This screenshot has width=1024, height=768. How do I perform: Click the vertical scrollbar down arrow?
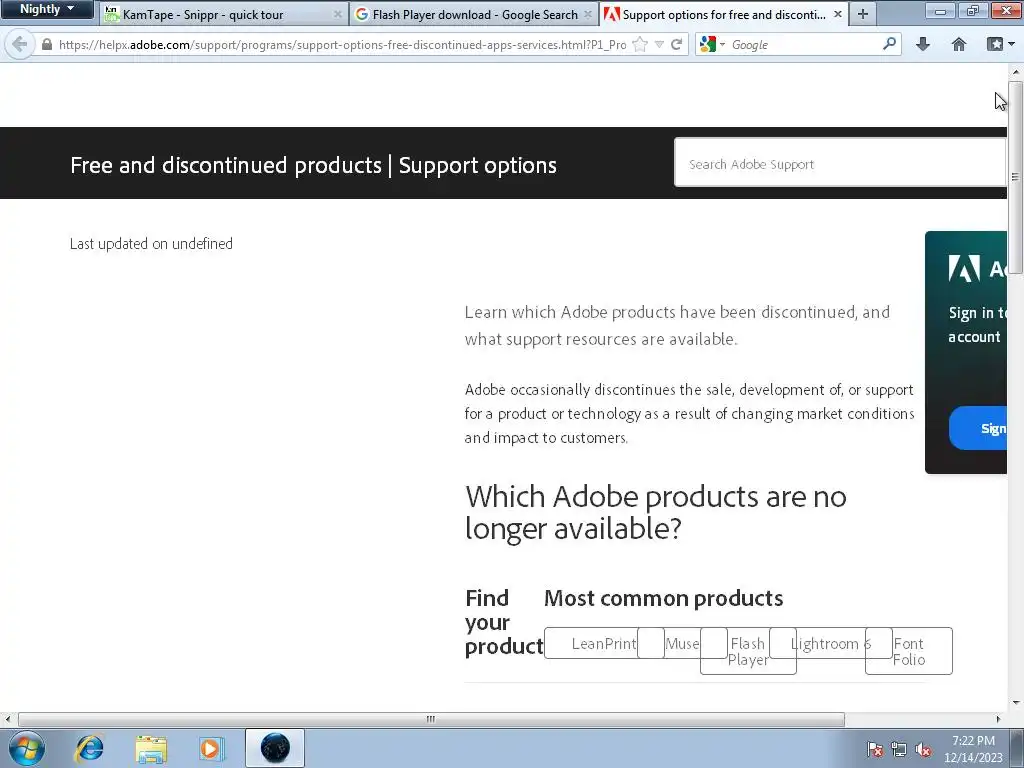(1016, 703)
